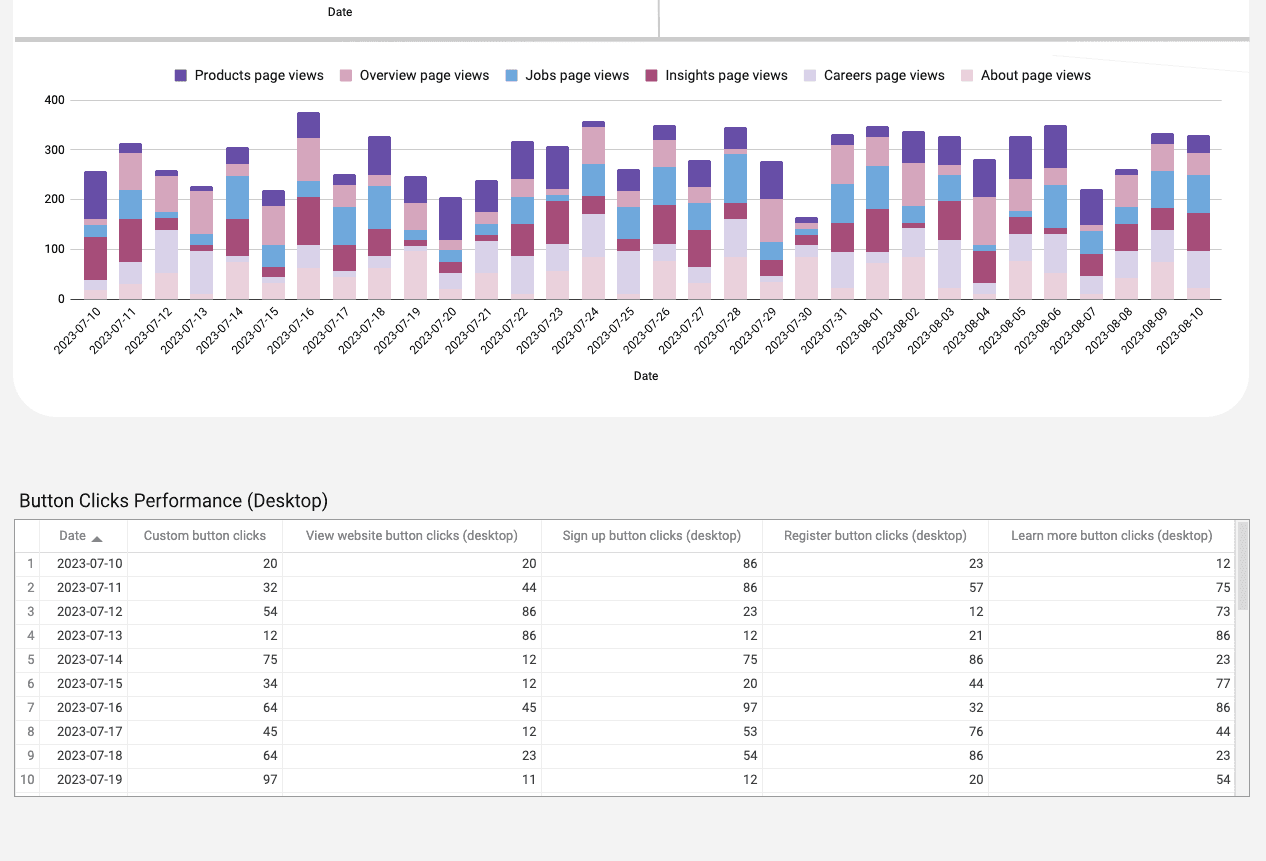Click the Jobs page views legend swatch
The image size is (1266, 861).
click(512, 76)
